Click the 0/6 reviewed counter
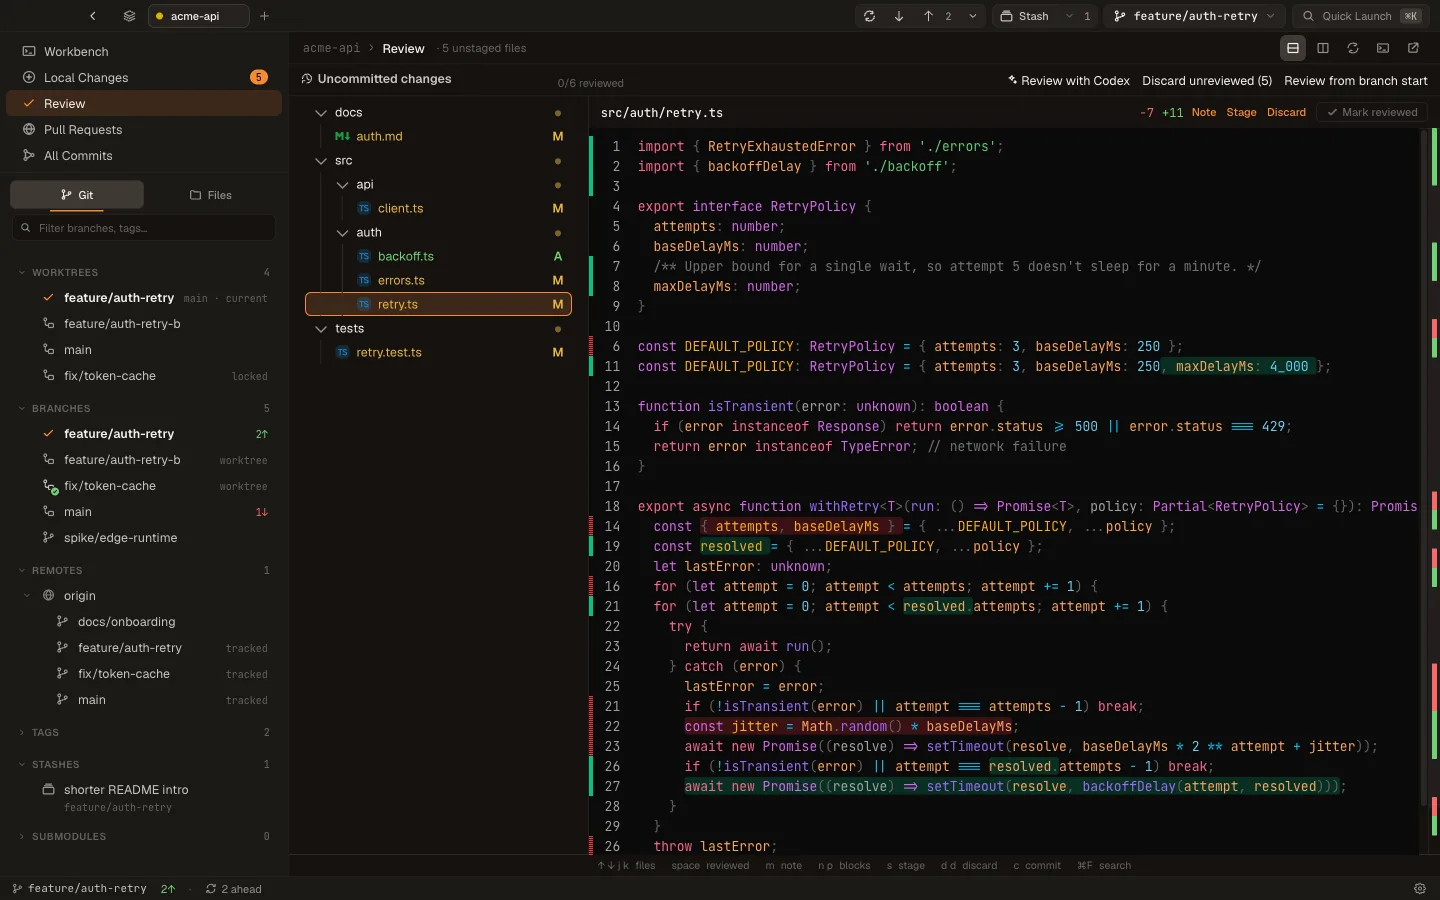Image resolution: width=1440 pixels, height=900 pixels. pos(590,83)
